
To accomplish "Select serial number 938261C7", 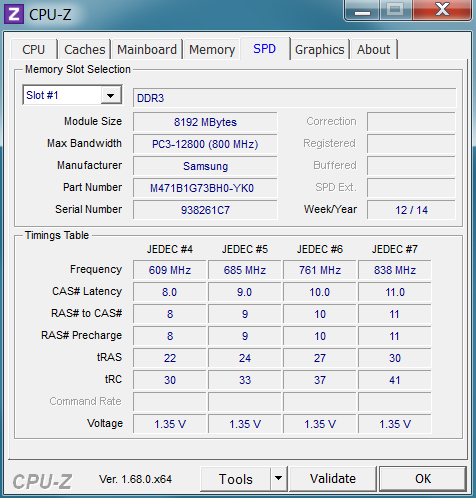I will point(205,210).
